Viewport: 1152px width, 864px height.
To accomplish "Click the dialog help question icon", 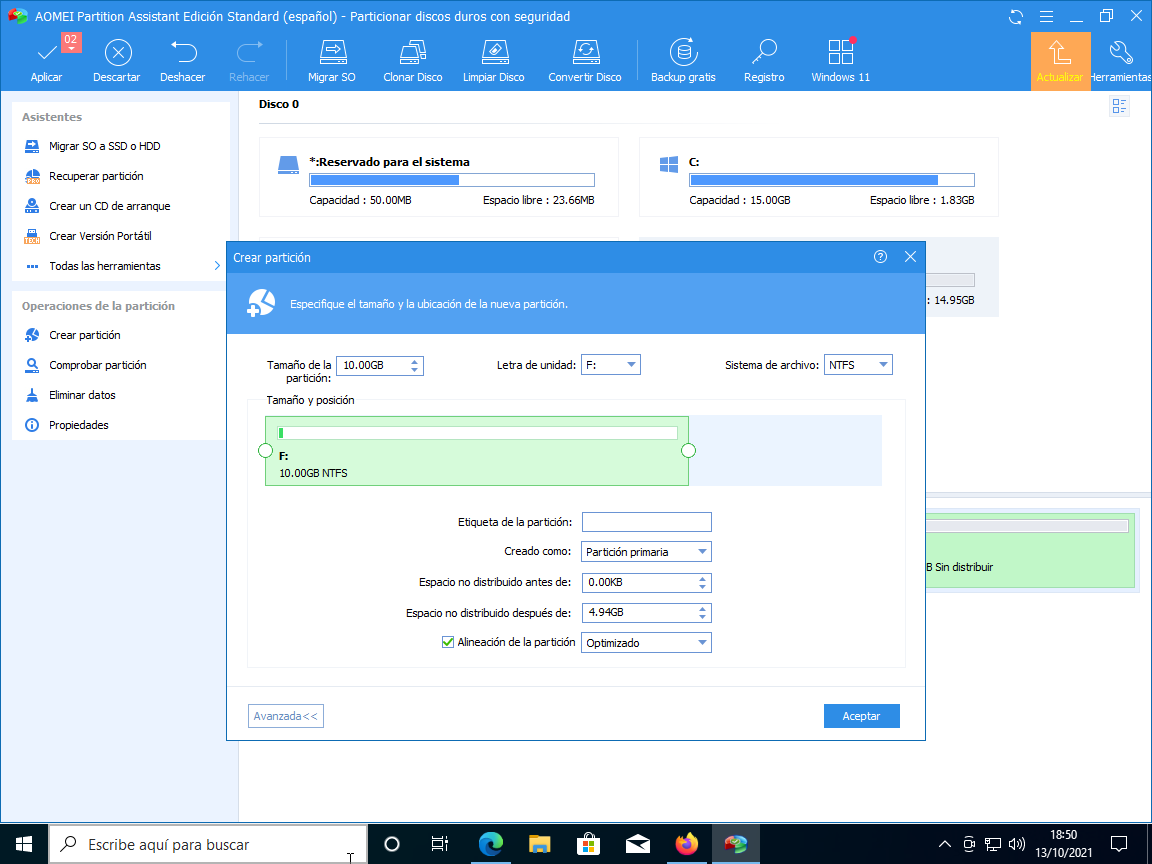I will point(880,256).
